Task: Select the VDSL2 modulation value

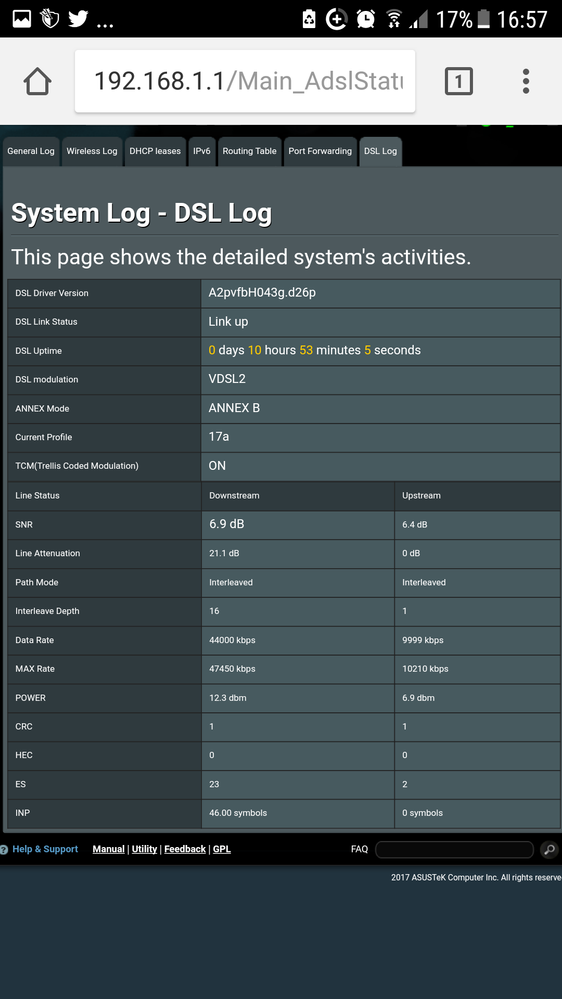Action: pyautogui.click(x=227, y=379)
